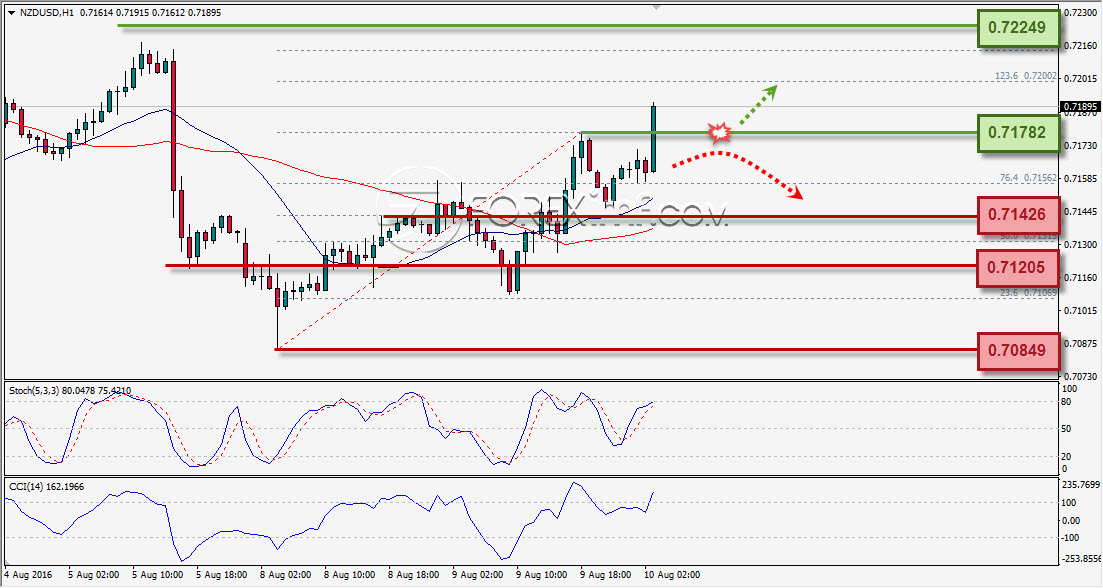The height and width of the screenshot is (588, 1103).
Task: Select the 0.71205 support level label
Action: coord(1017,267)
